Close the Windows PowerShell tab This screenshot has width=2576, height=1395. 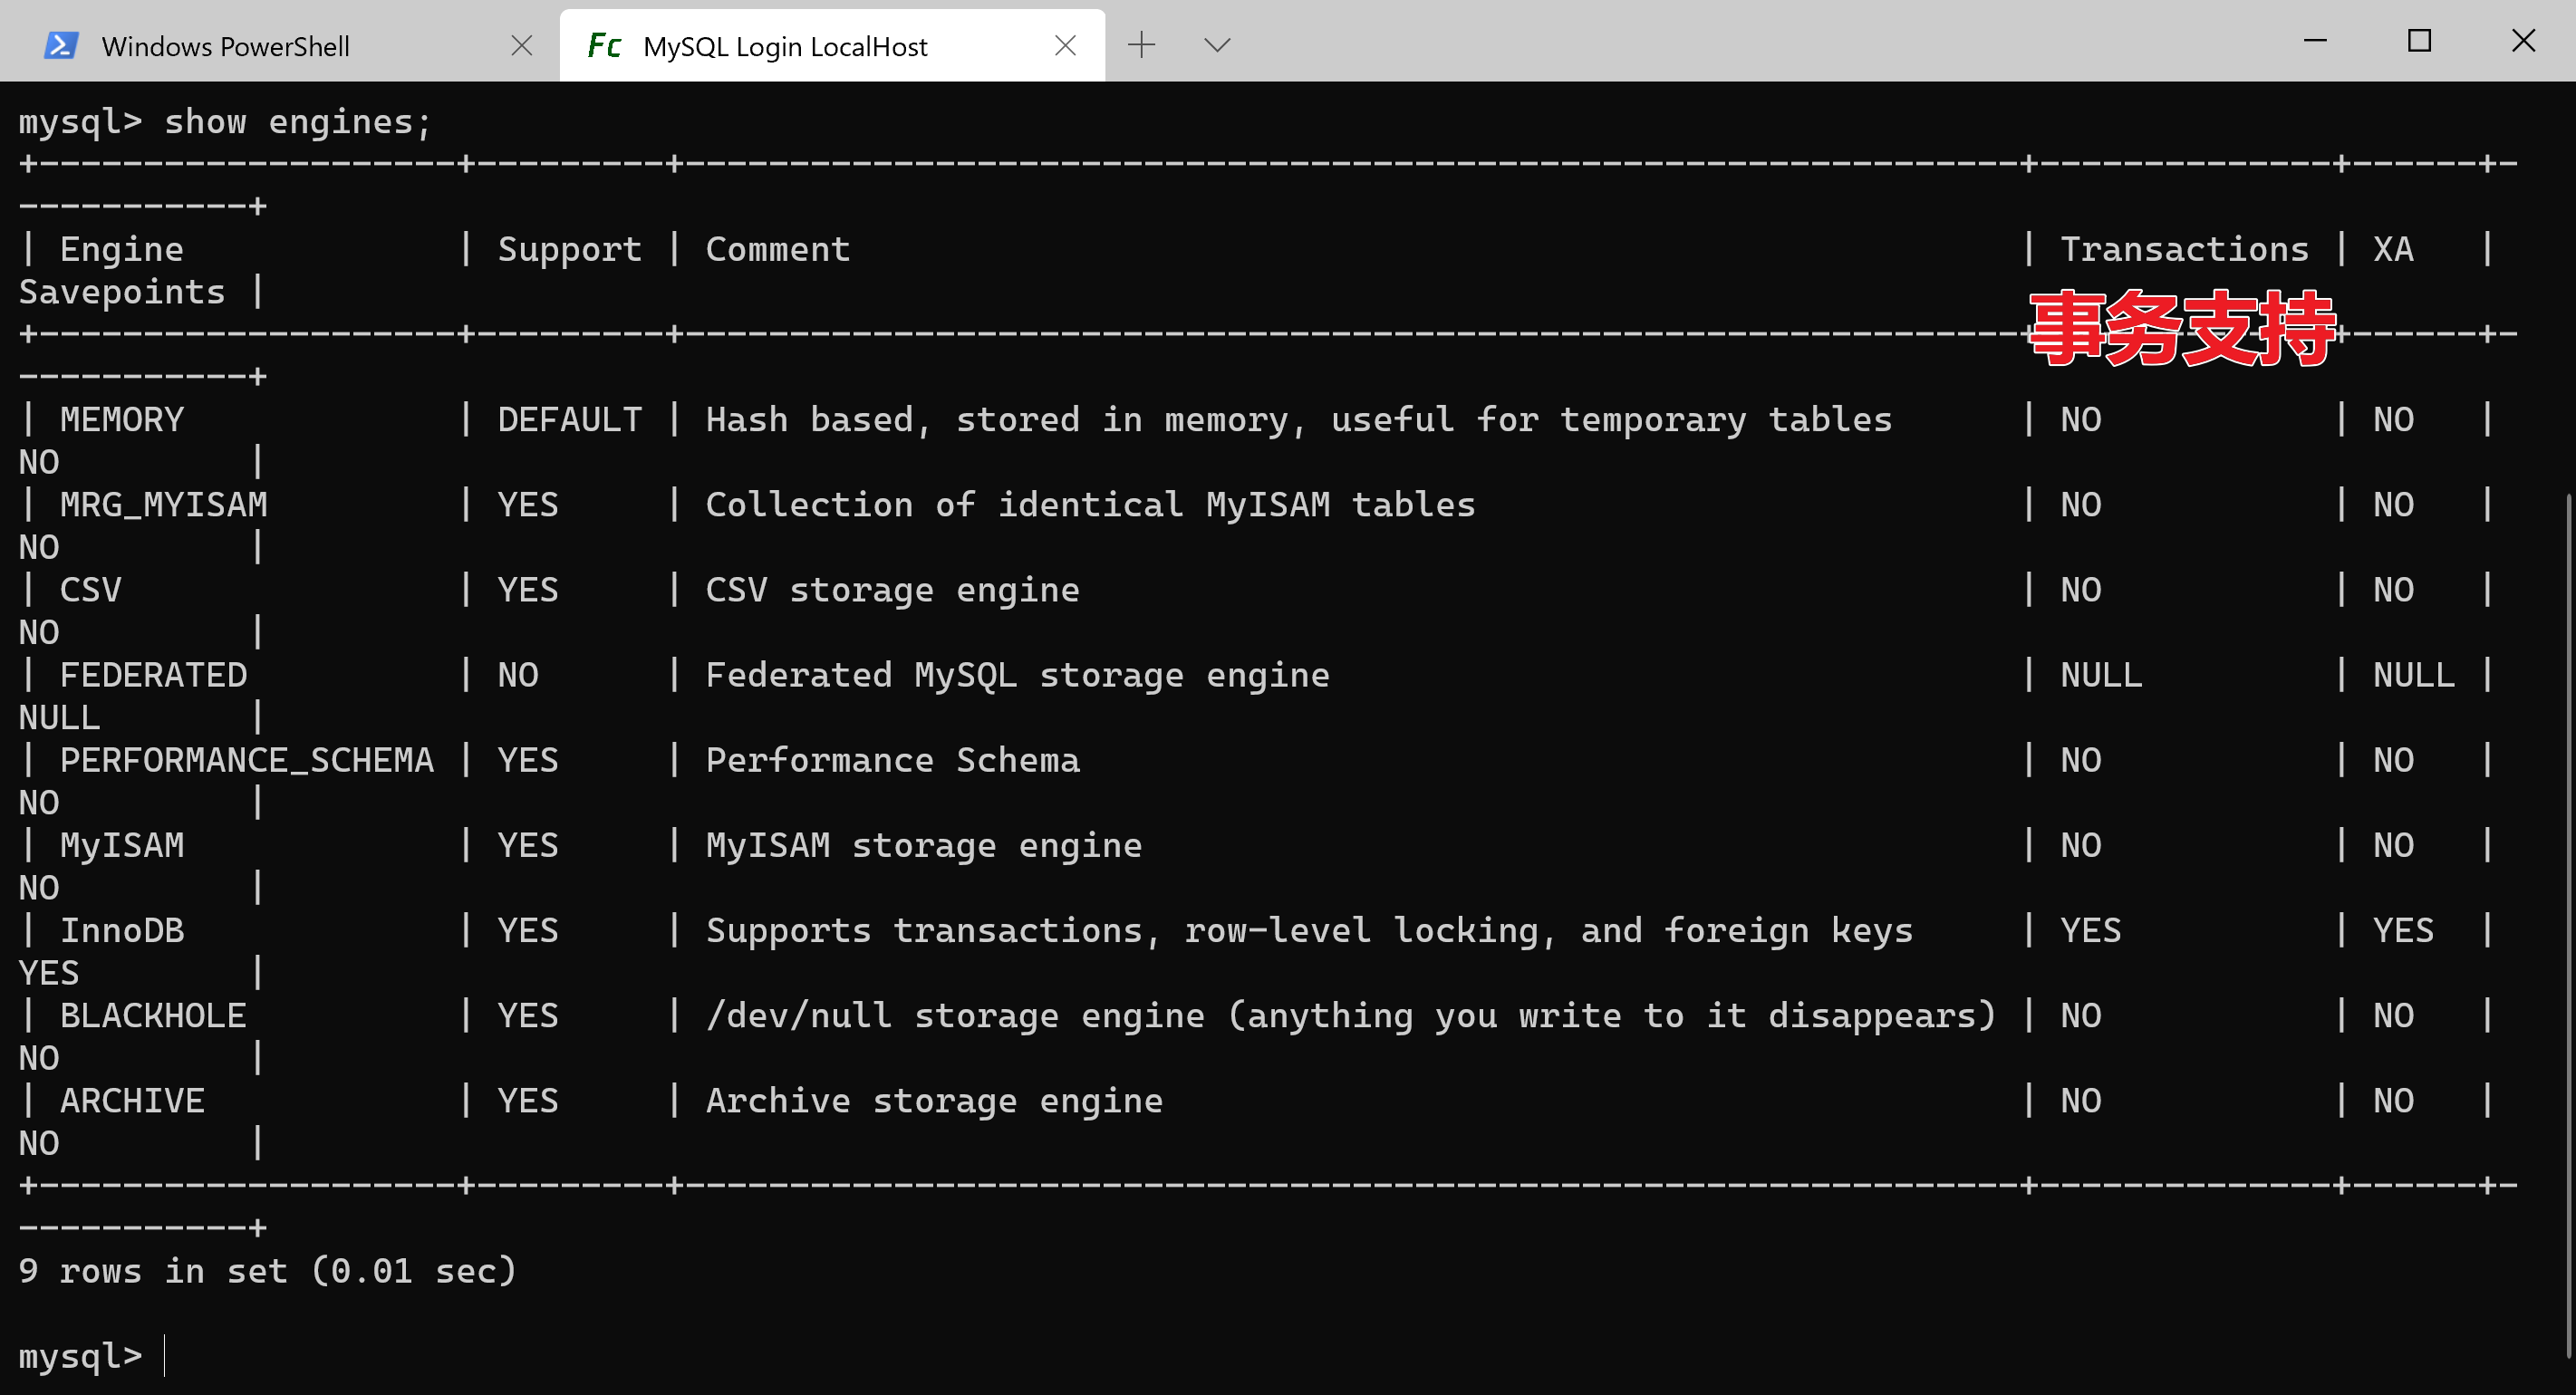coord(521,46)
